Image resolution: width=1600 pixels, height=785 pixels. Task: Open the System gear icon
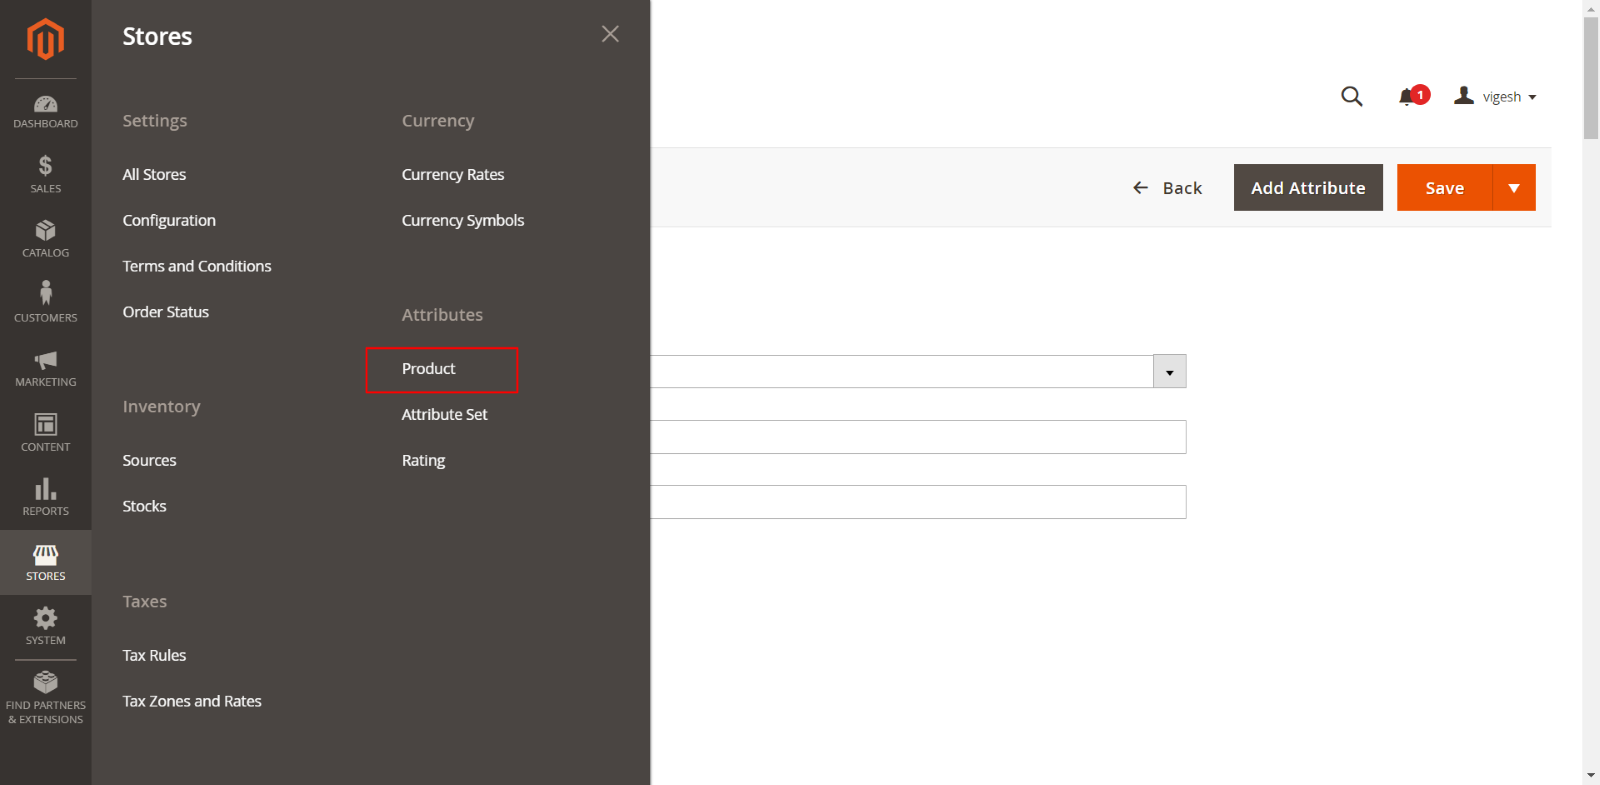tap(45, 626)
